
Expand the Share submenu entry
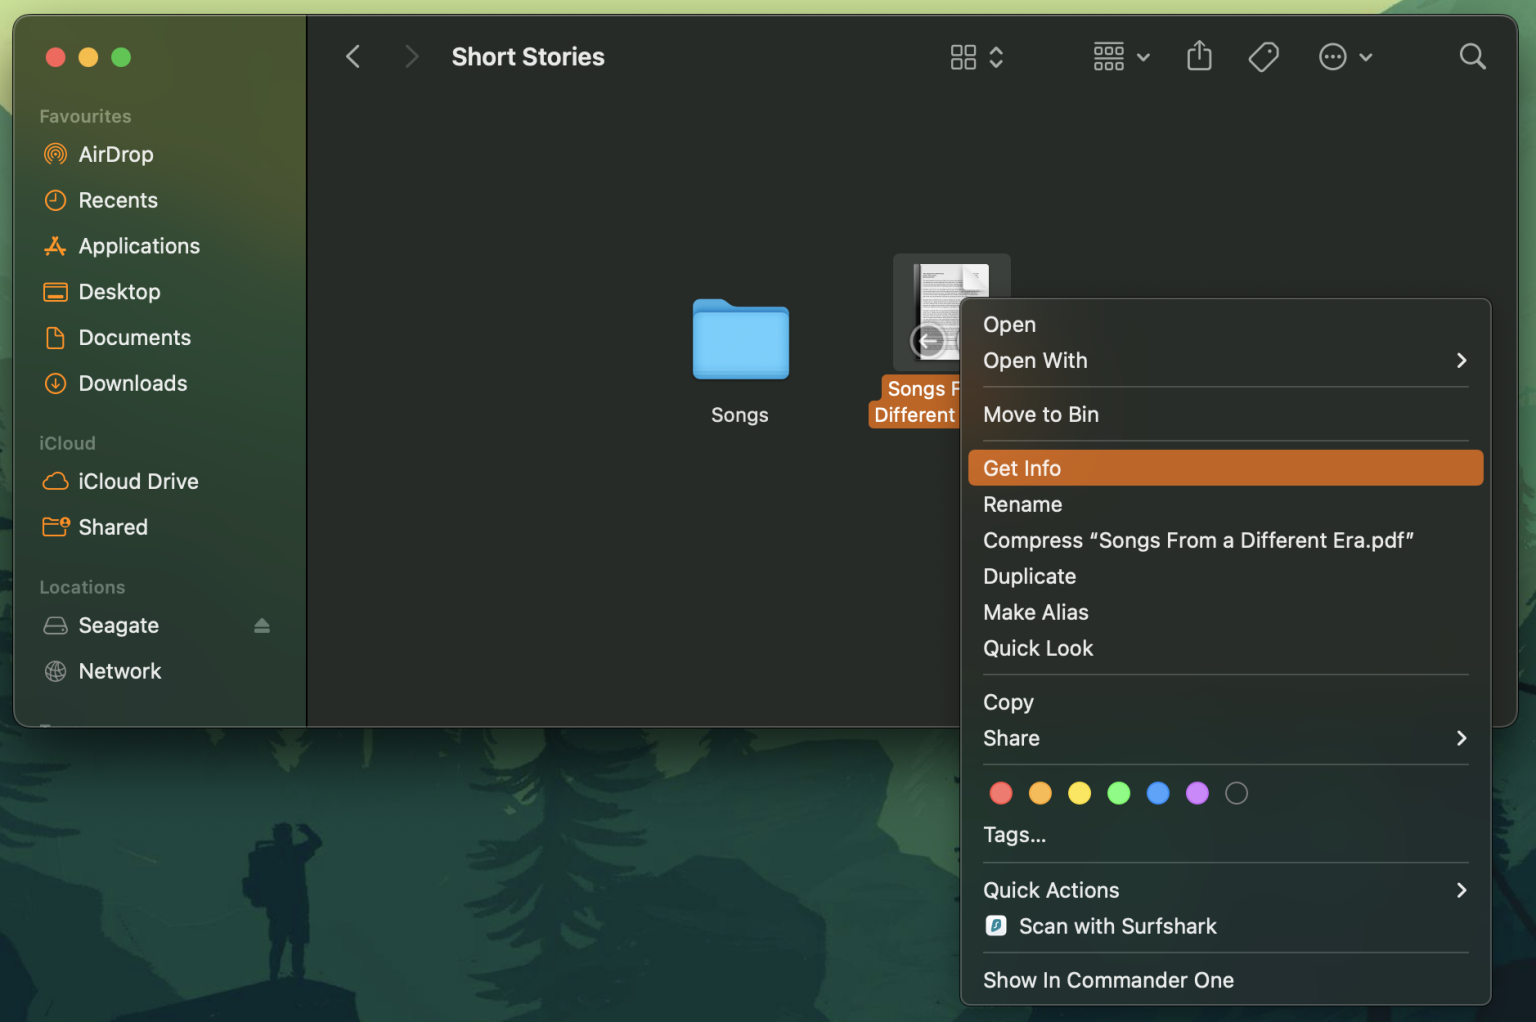click(x=1011, y=738)
